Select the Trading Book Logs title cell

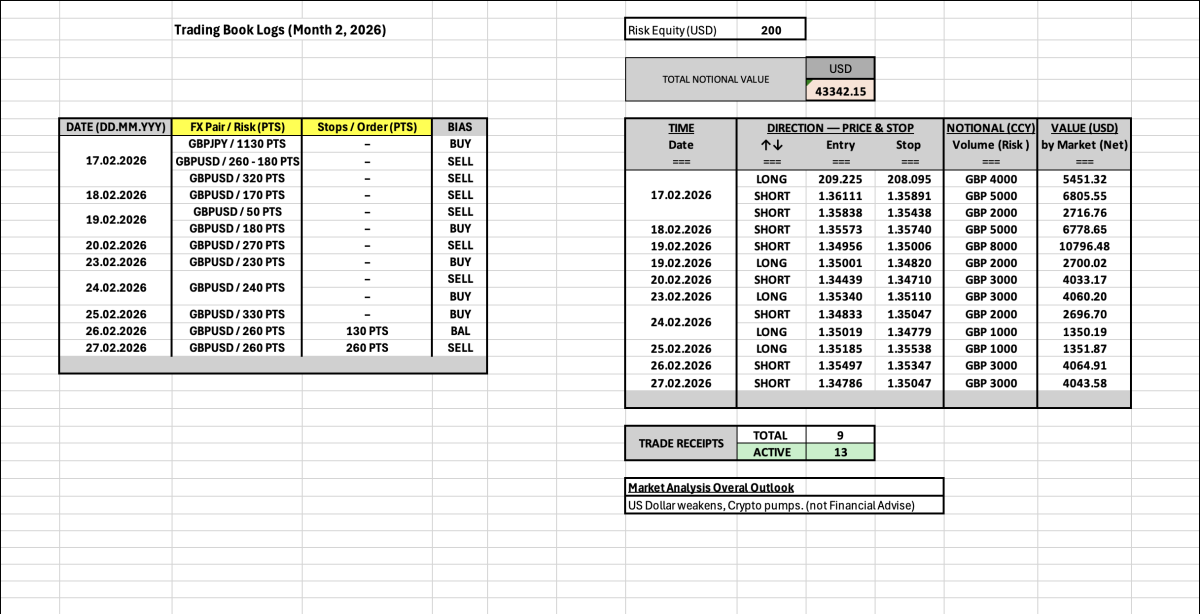[x=280, y=30]
